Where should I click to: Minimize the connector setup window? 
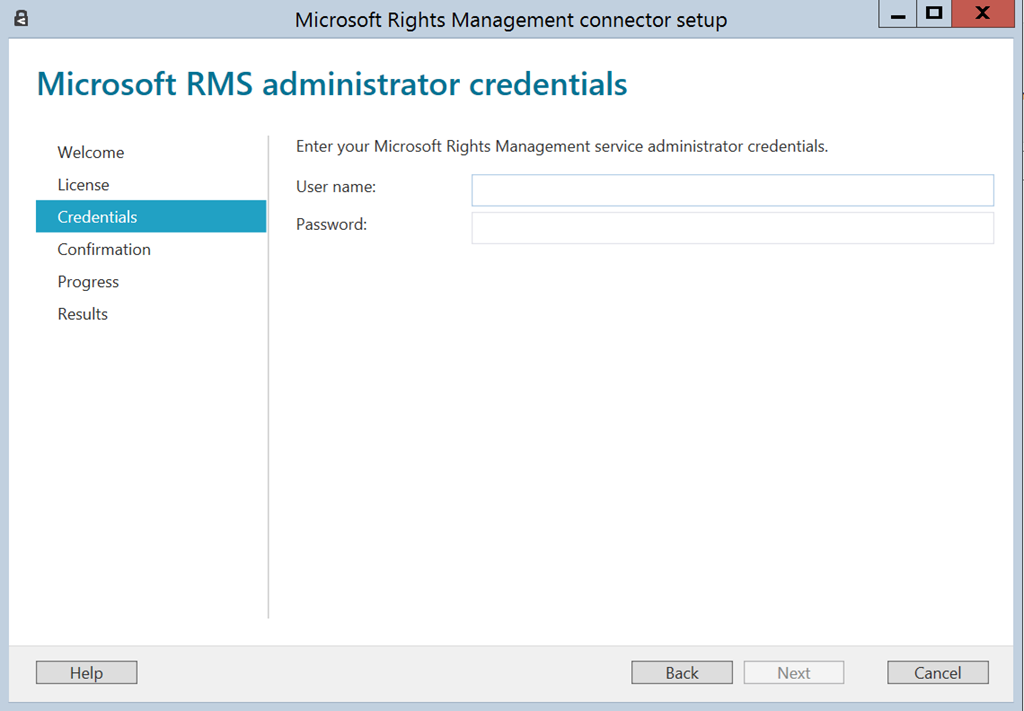(x=898, y=15)
